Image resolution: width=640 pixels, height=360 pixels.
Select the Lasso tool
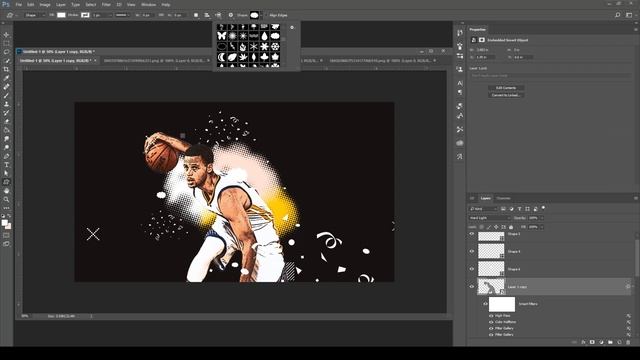[6, 52]
